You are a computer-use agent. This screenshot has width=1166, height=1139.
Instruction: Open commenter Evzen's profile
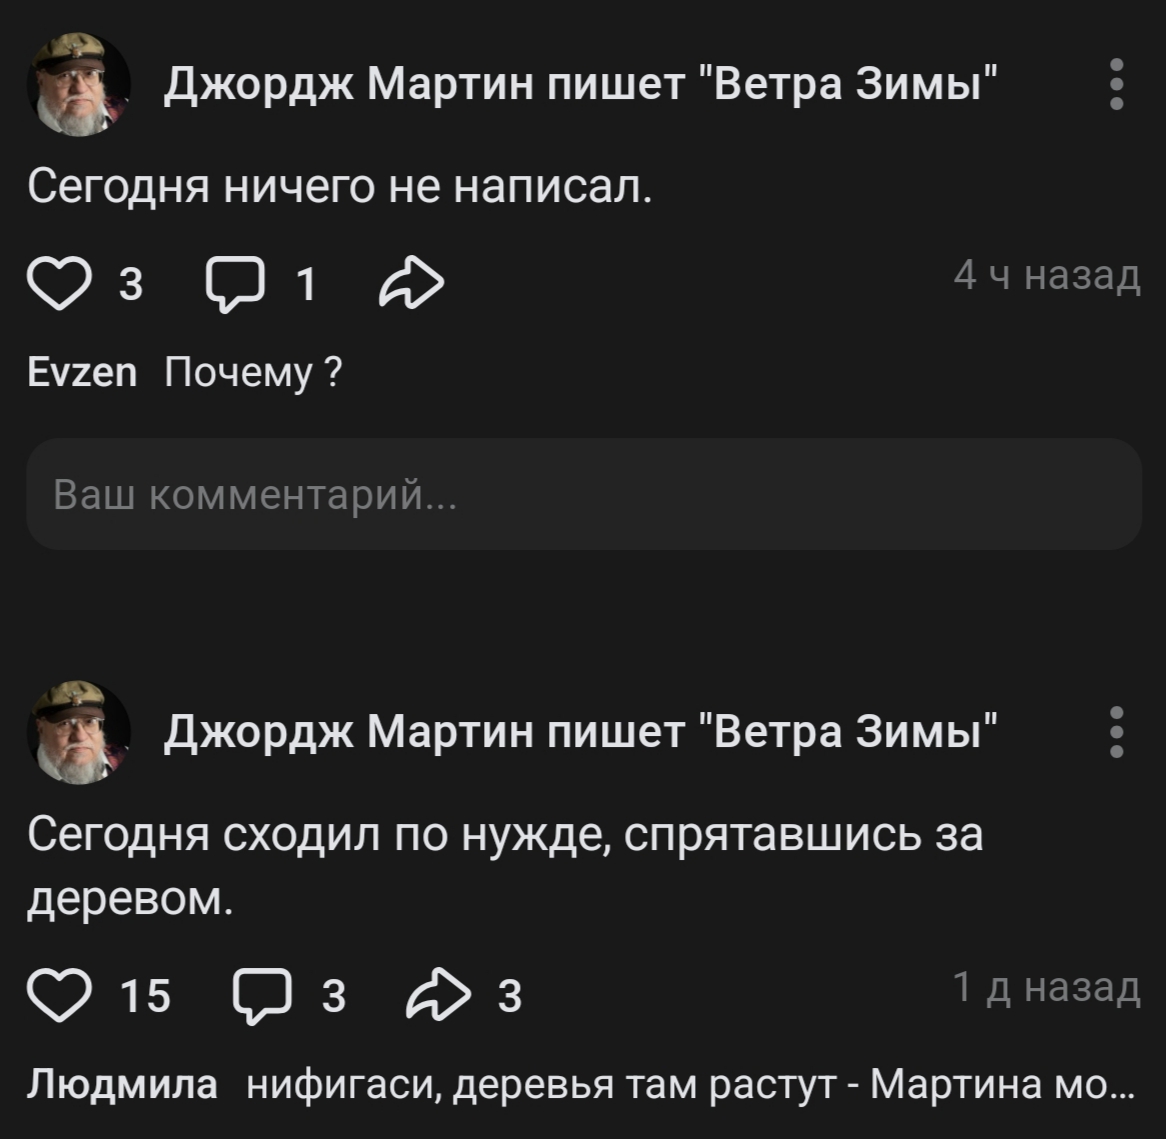coord(82,373)
